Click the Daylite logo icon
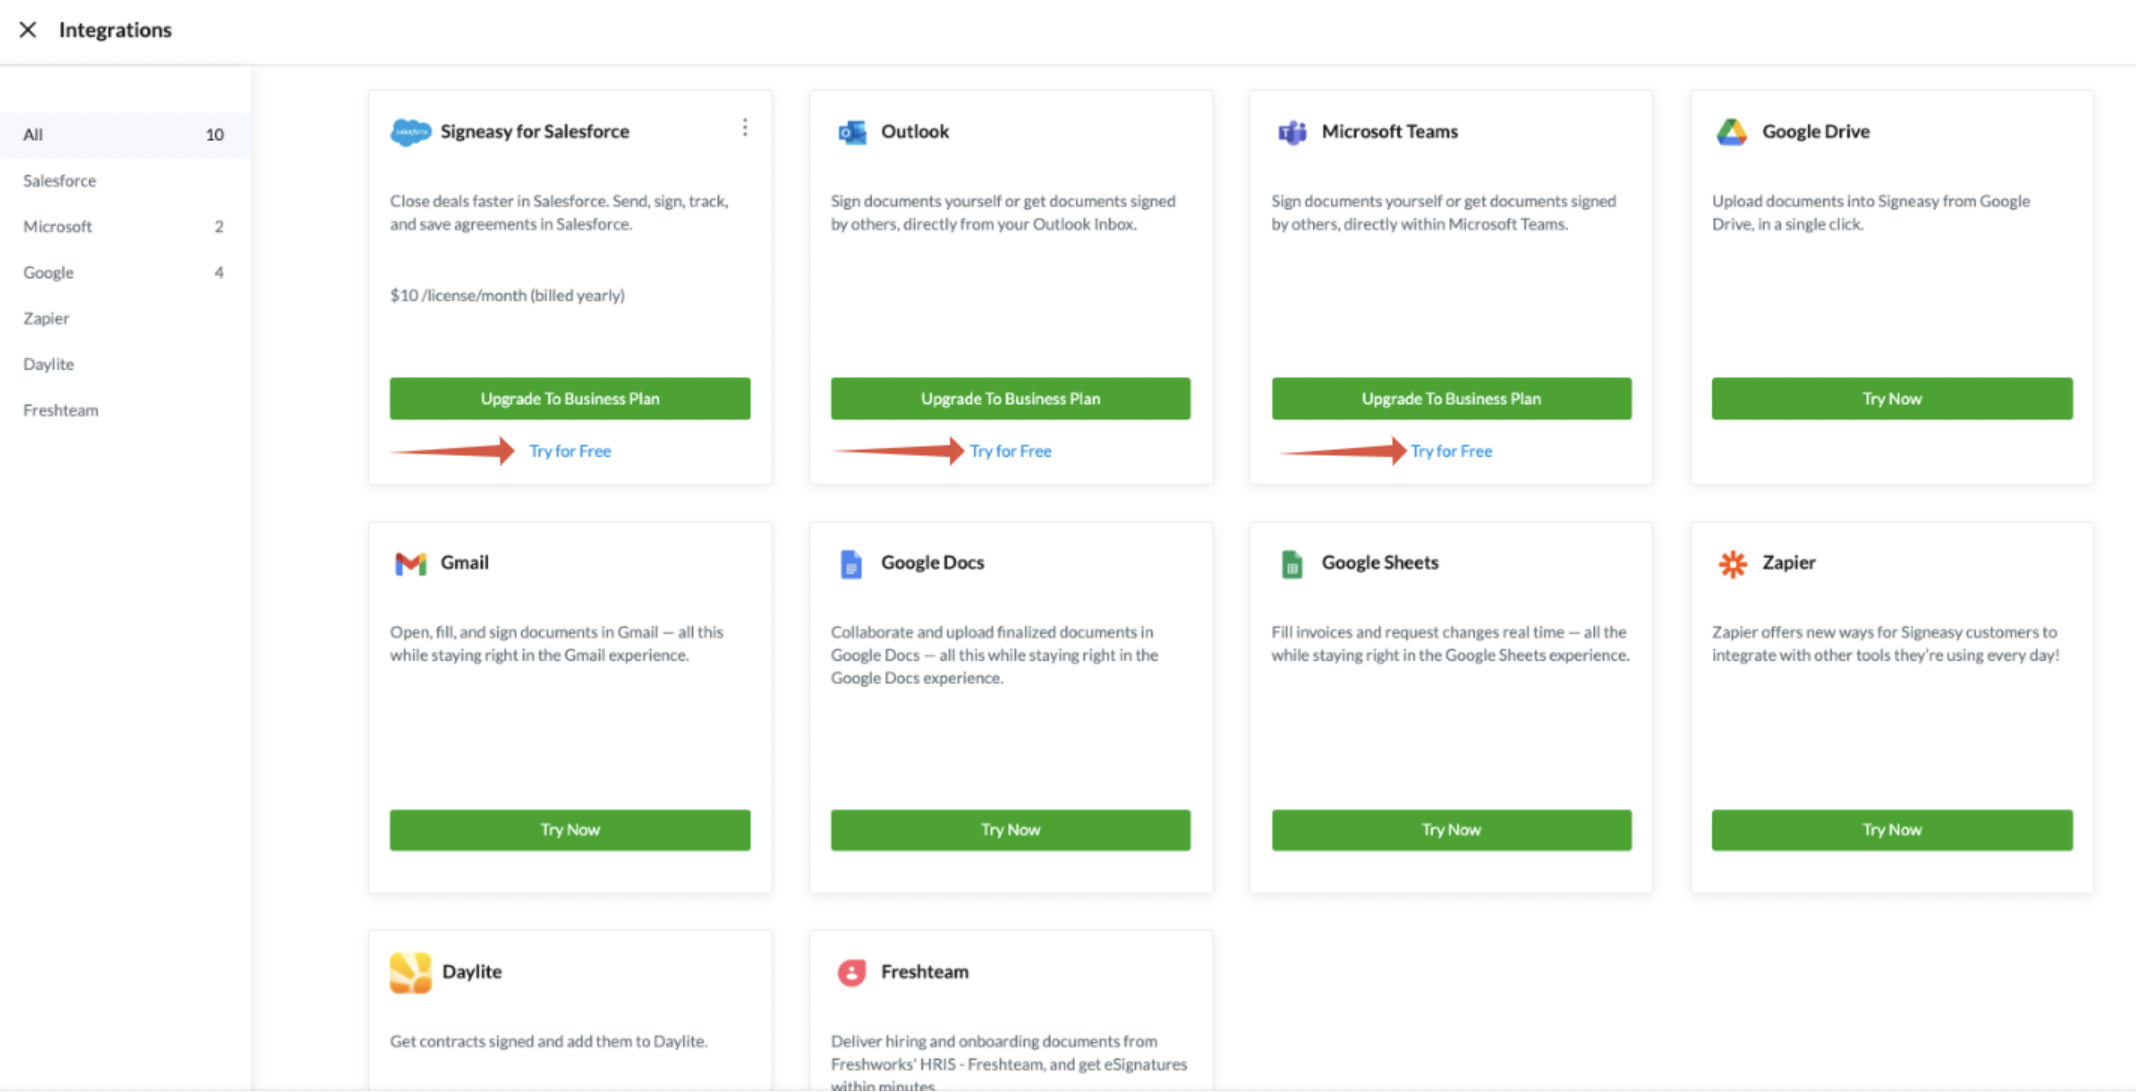The image size is (2136, 1092). pyautogui.click(x=410, y=972)
